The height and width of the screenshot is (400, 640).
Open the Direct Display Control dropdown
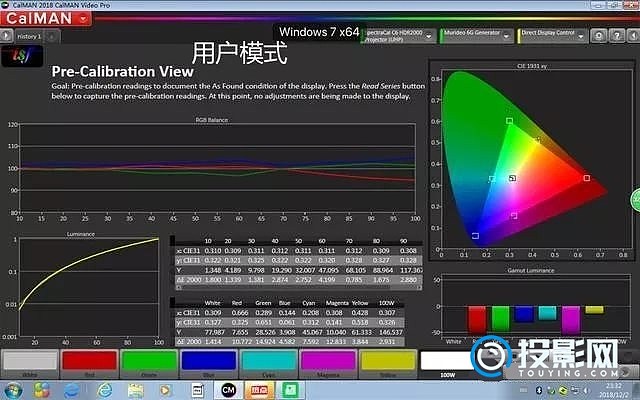(x=560, y=34)
